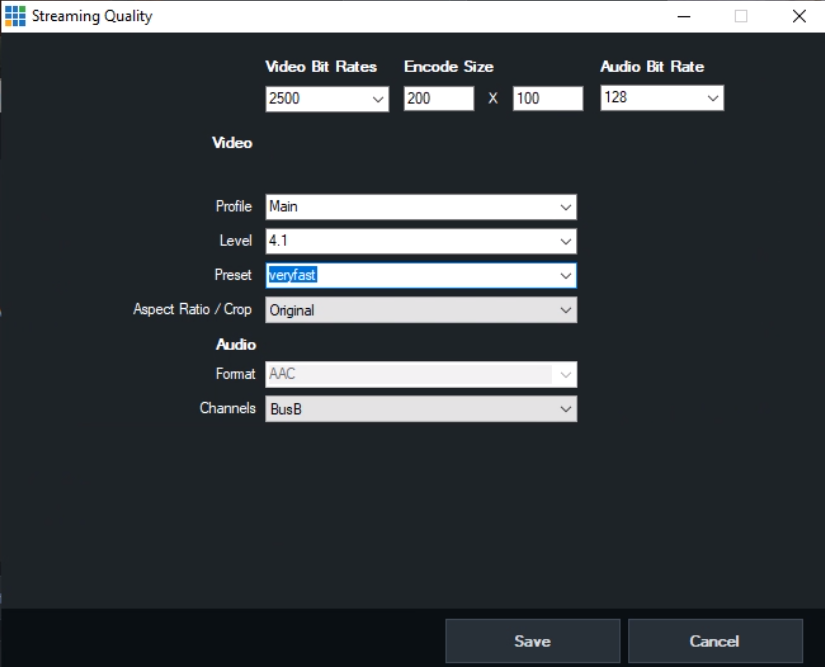The image size is (825, 667).
Task: Expand the Audio Bit Rate dropdown
Action: tap(710, 98)
